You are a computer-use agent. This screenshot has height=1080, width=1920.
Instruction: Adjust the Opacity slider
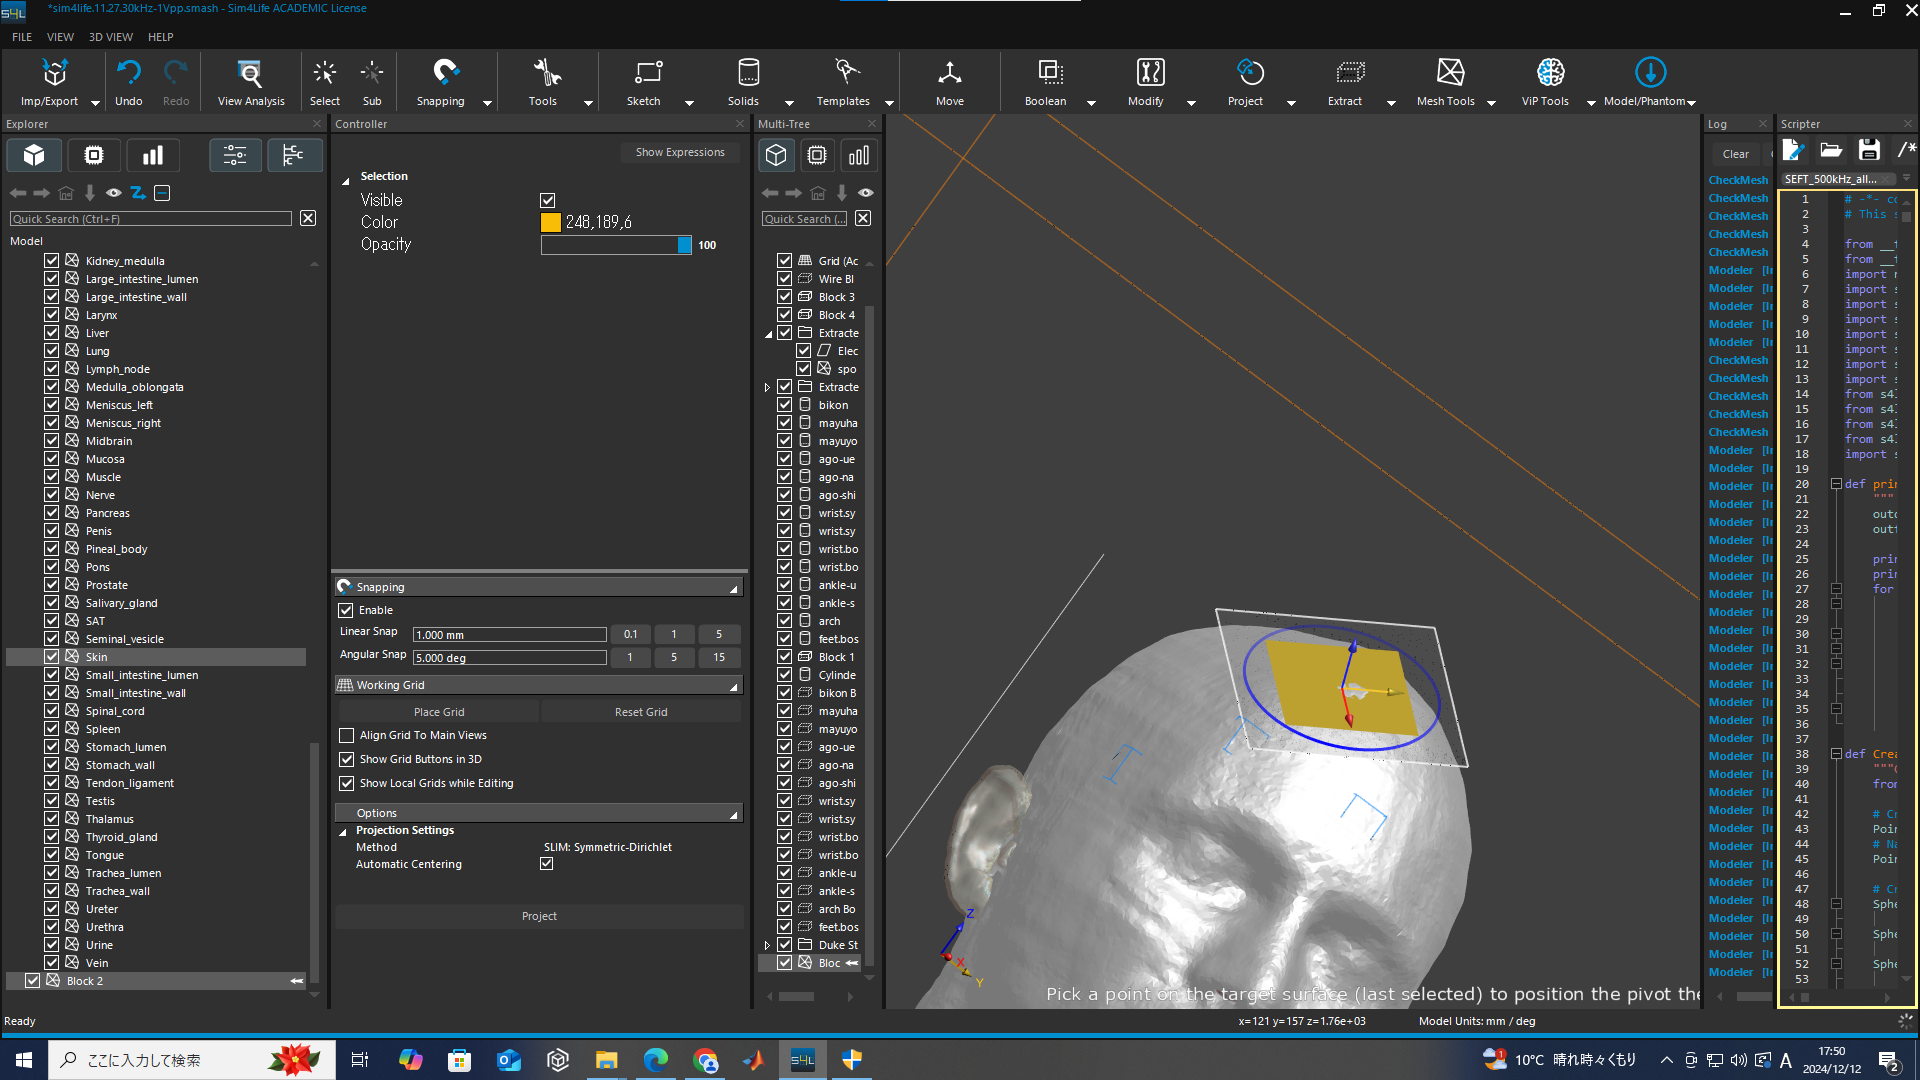[x=616, y=245]
